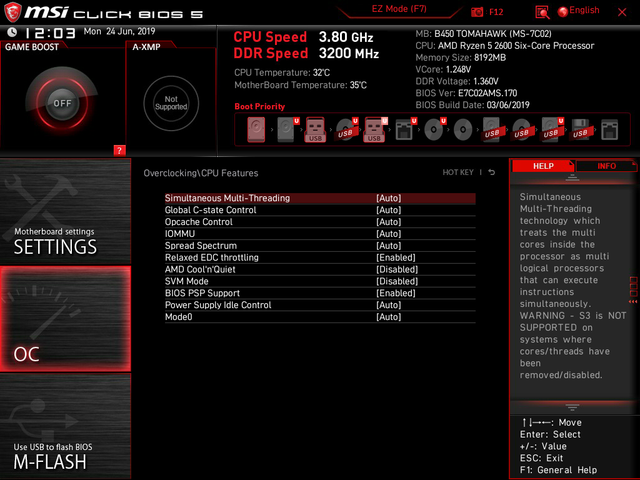Click the clock icon beside 12:03
This screenshot has height=480, width=640.
click(12, 32)
